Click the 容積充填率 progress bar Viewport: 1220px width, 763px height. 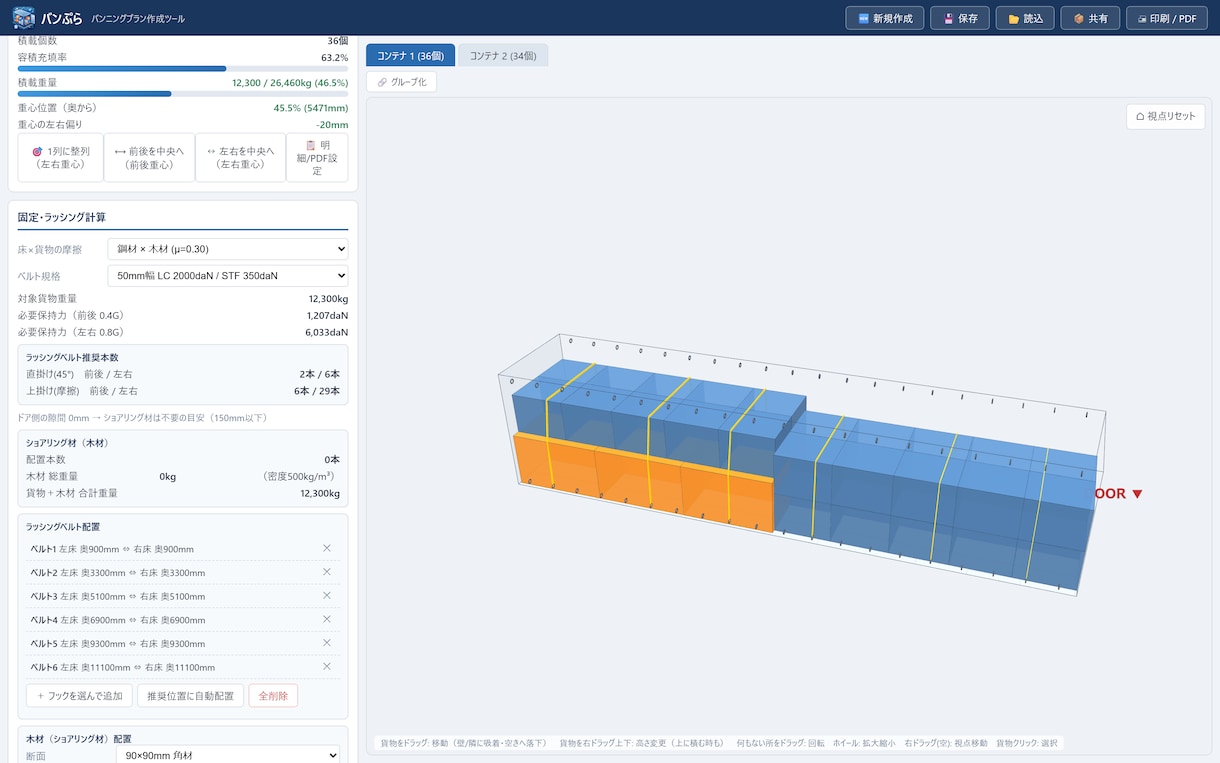[183, 69]
